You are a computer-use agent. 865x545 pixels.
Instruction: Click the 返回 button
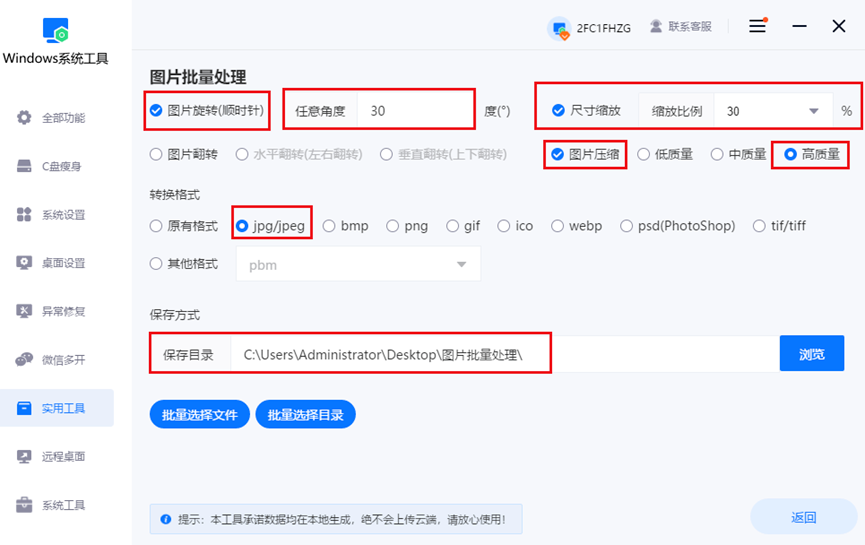(x=803, y=517)
